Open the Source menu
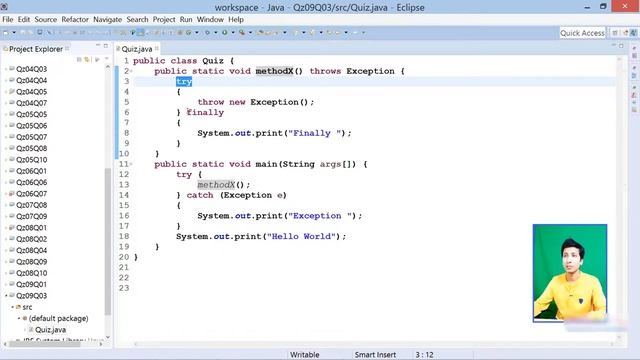Image resolution: width=640 pixels, height=360 pixels. click(x=46, y=19)
